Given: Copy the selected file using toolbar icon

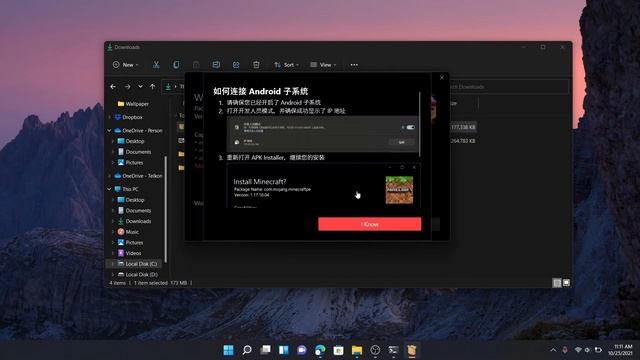Looking at the screenshot, I should click(176, 65).
